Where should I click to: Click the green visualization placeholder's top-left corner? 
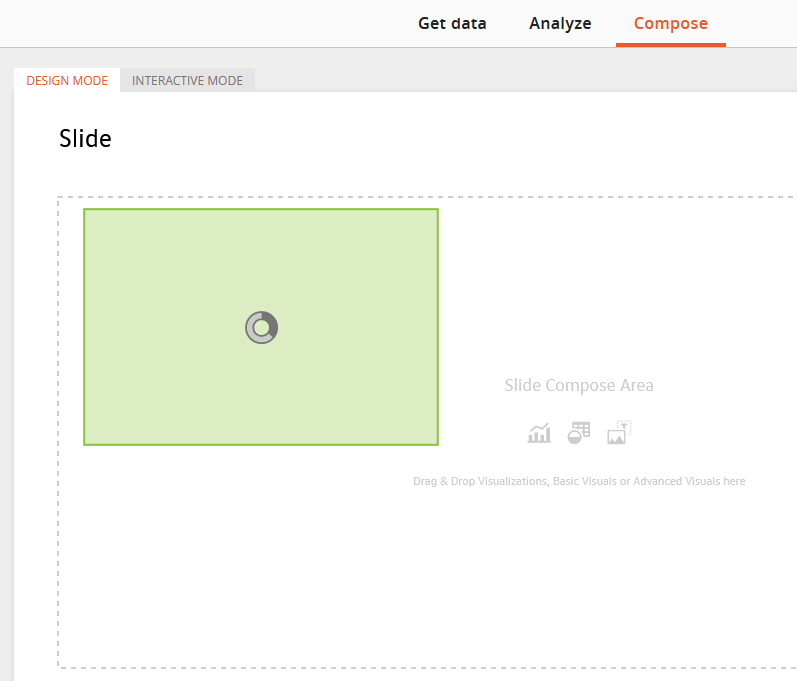click(x=85, y=210)
